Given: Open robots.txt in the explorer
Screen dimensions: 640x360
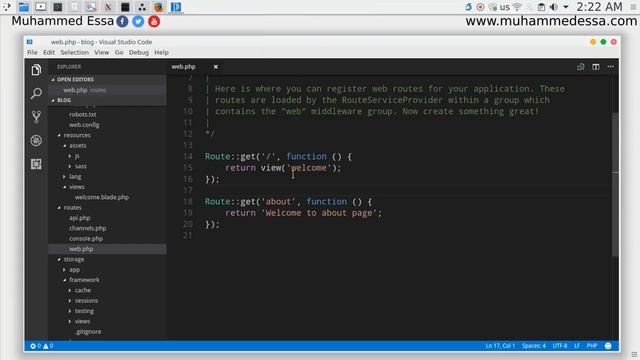Looking at the screenshot, I should point(83,115).
